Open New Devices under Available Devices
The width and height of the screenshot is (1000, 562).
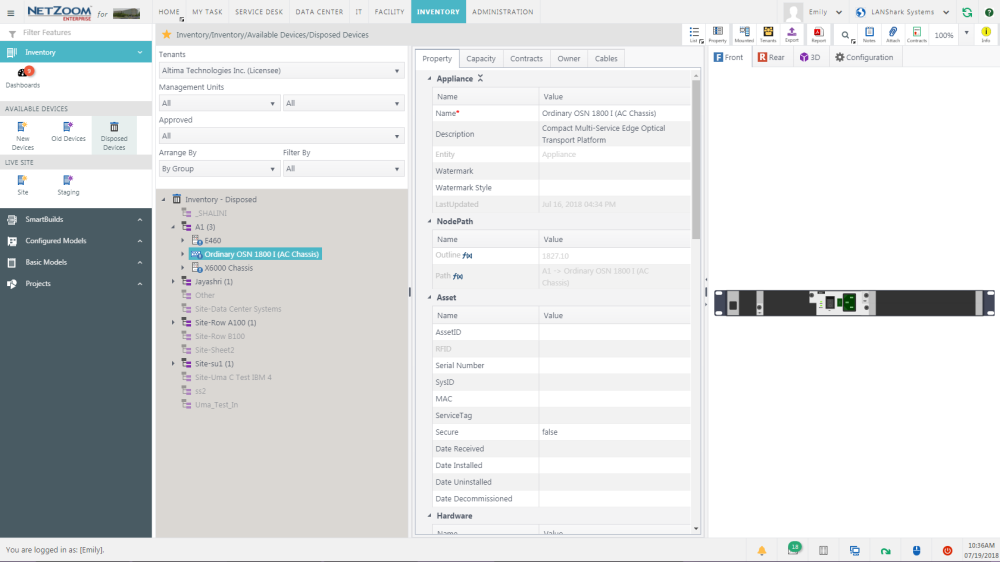click(x=22, y=135)
